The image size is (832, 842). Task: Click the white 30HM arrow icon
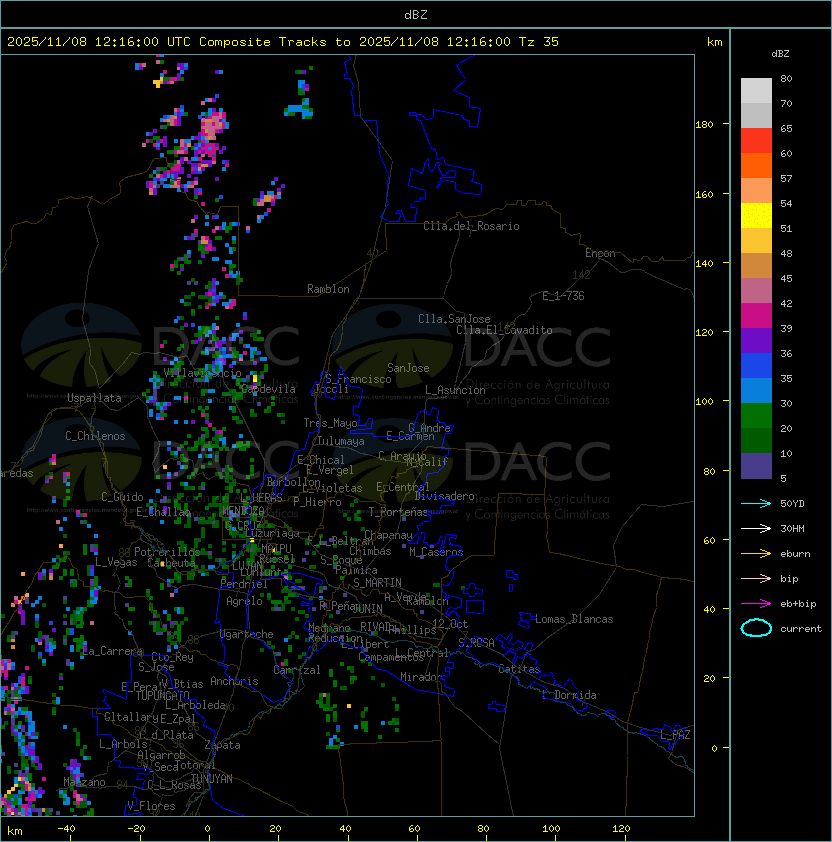coord(756,528)
